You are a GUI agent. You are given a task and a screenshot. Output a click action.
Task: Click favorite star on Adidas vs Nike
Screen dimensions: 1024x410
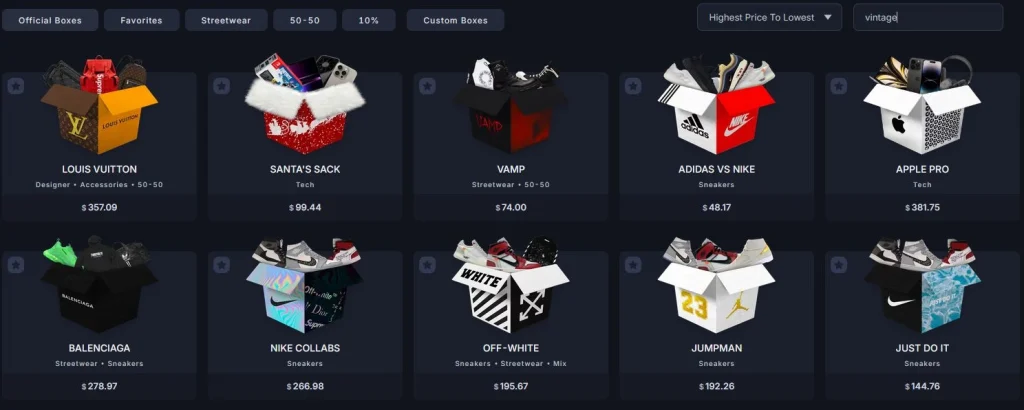[633, 86]
